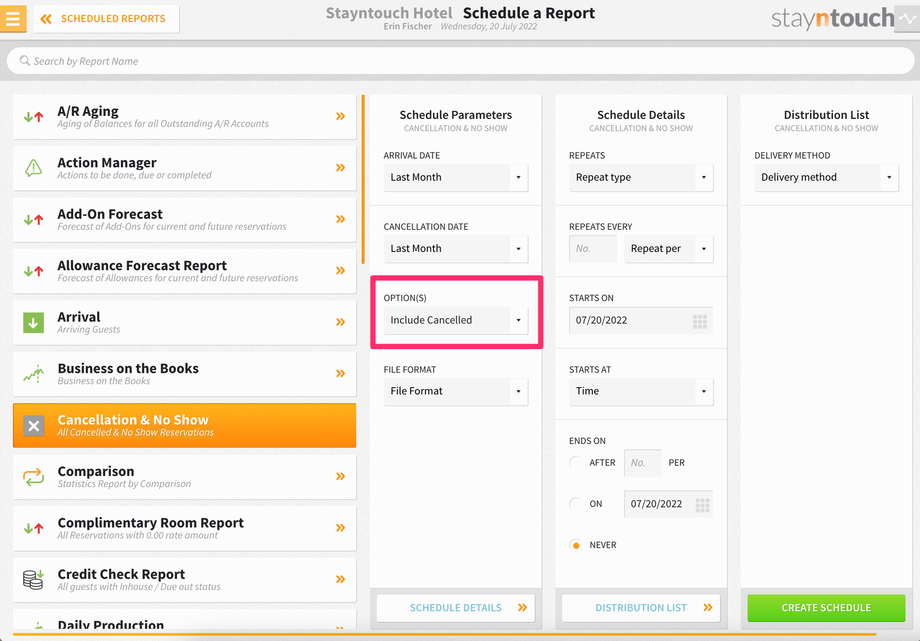The height and width of the screenshot is (641, 920).
Task: Open the Credit Check Report
Action: click(184, 580)
